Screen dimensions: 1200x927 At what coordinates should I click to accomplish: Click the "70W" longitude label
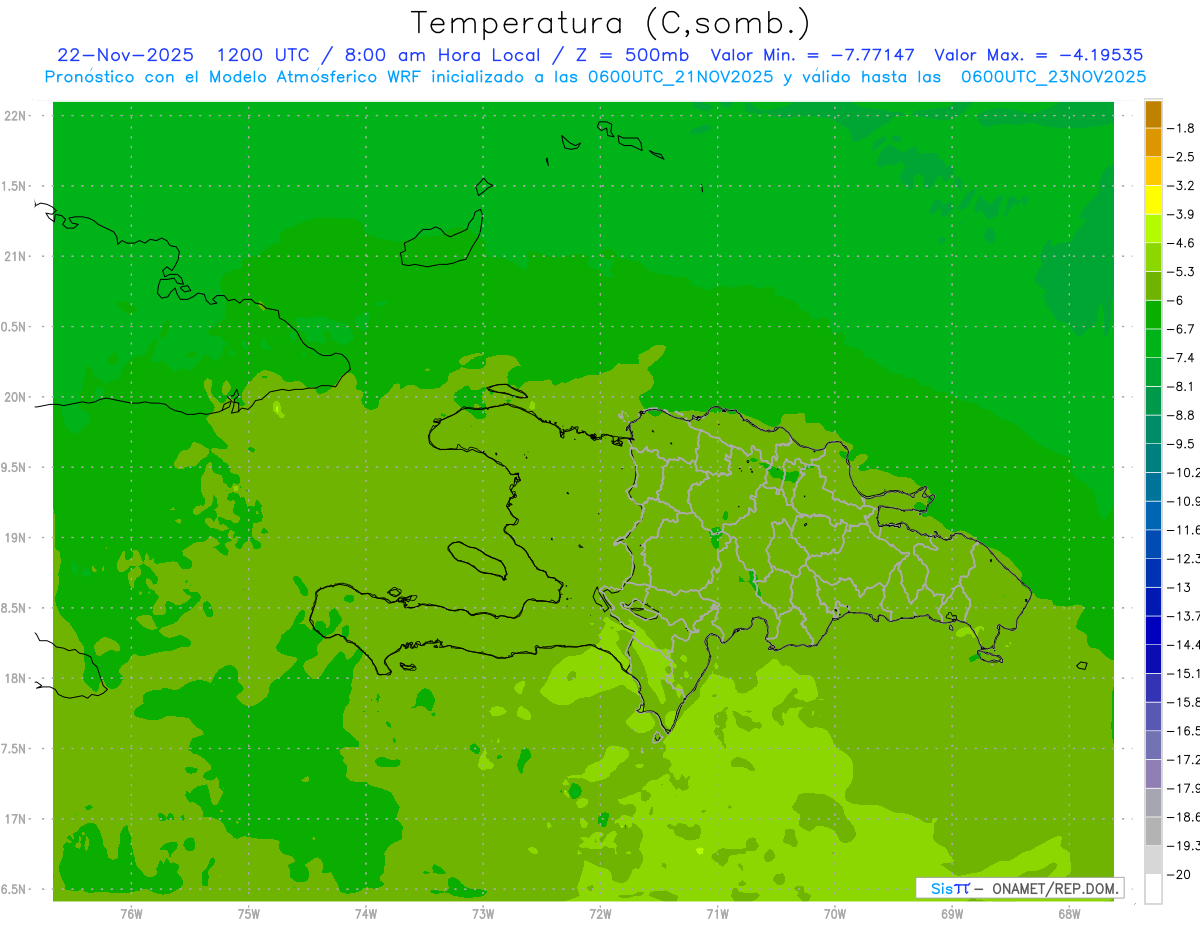(x=835, y=913)
